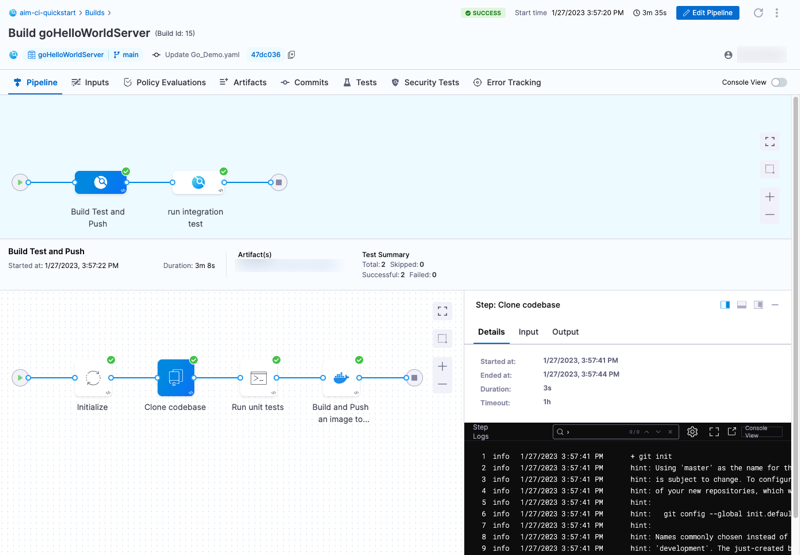The image size is (800, 555).
Task: Switch step panel to bottom layout
Action: pos(742,305)
